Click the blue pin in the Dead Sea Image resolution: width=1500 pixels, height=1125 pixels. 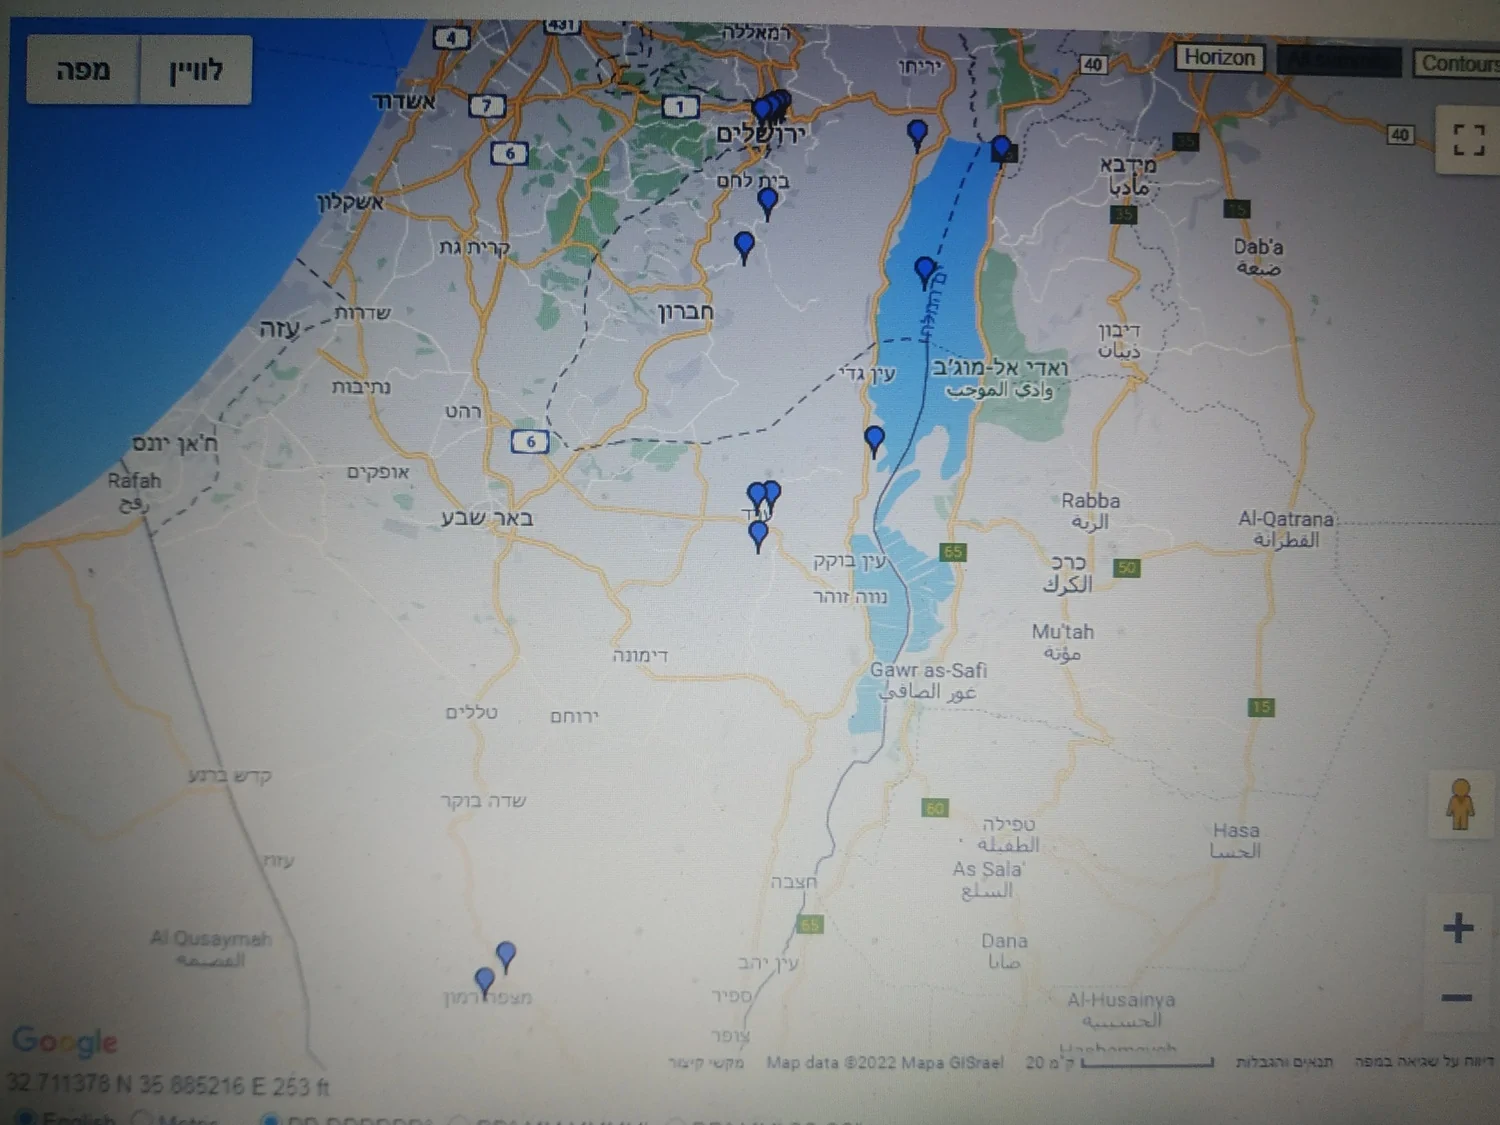[x=925, y=270]
